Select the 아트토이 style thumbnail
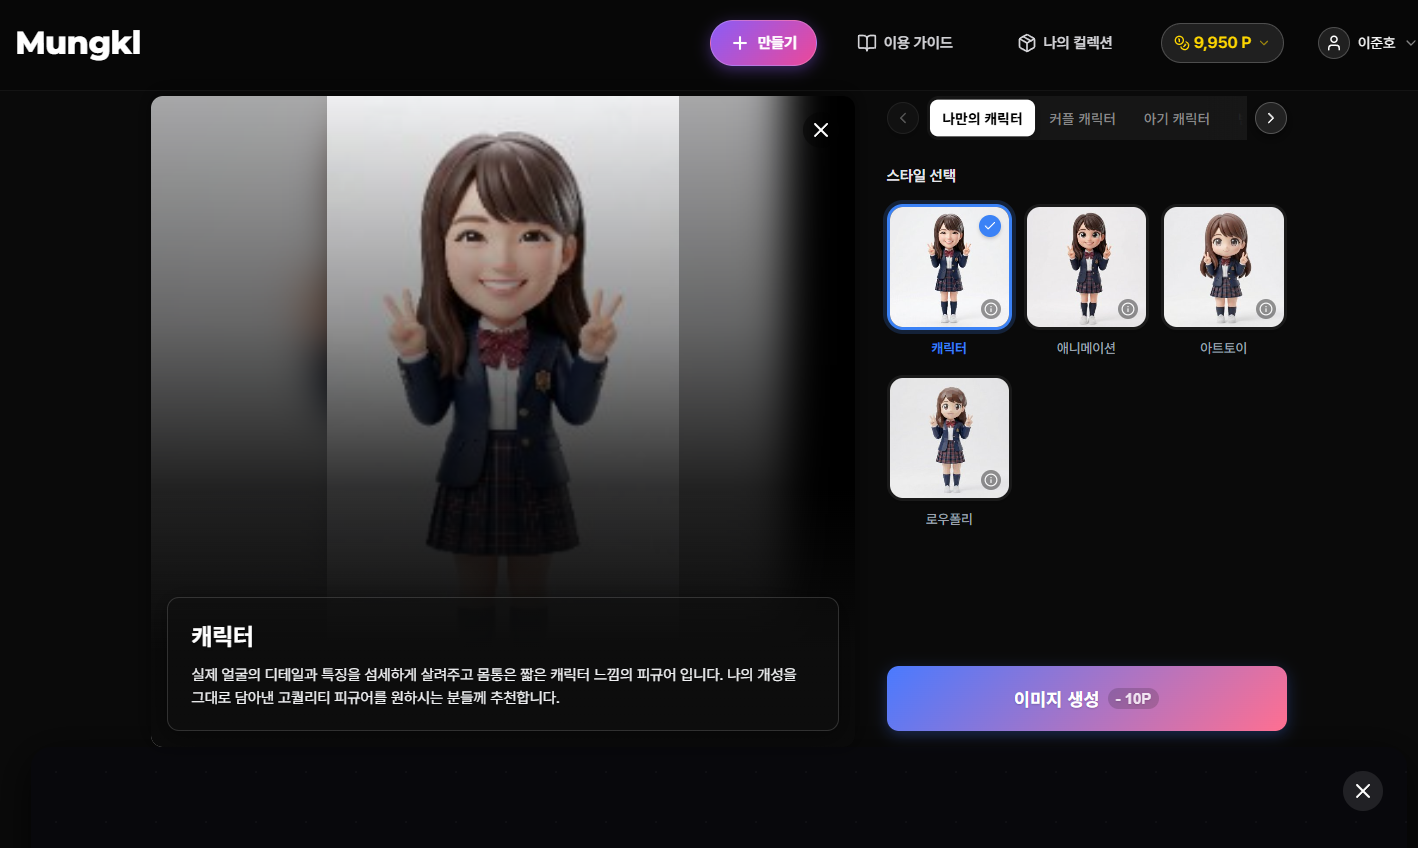 click(1224, 267)
